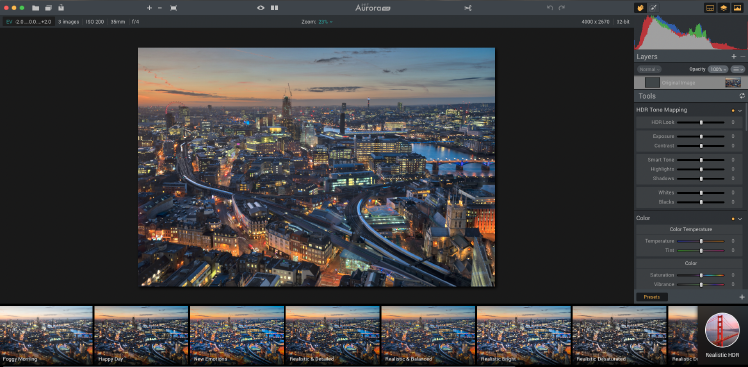Collapse the HDR Tone Mapping section

click(740, 110)
